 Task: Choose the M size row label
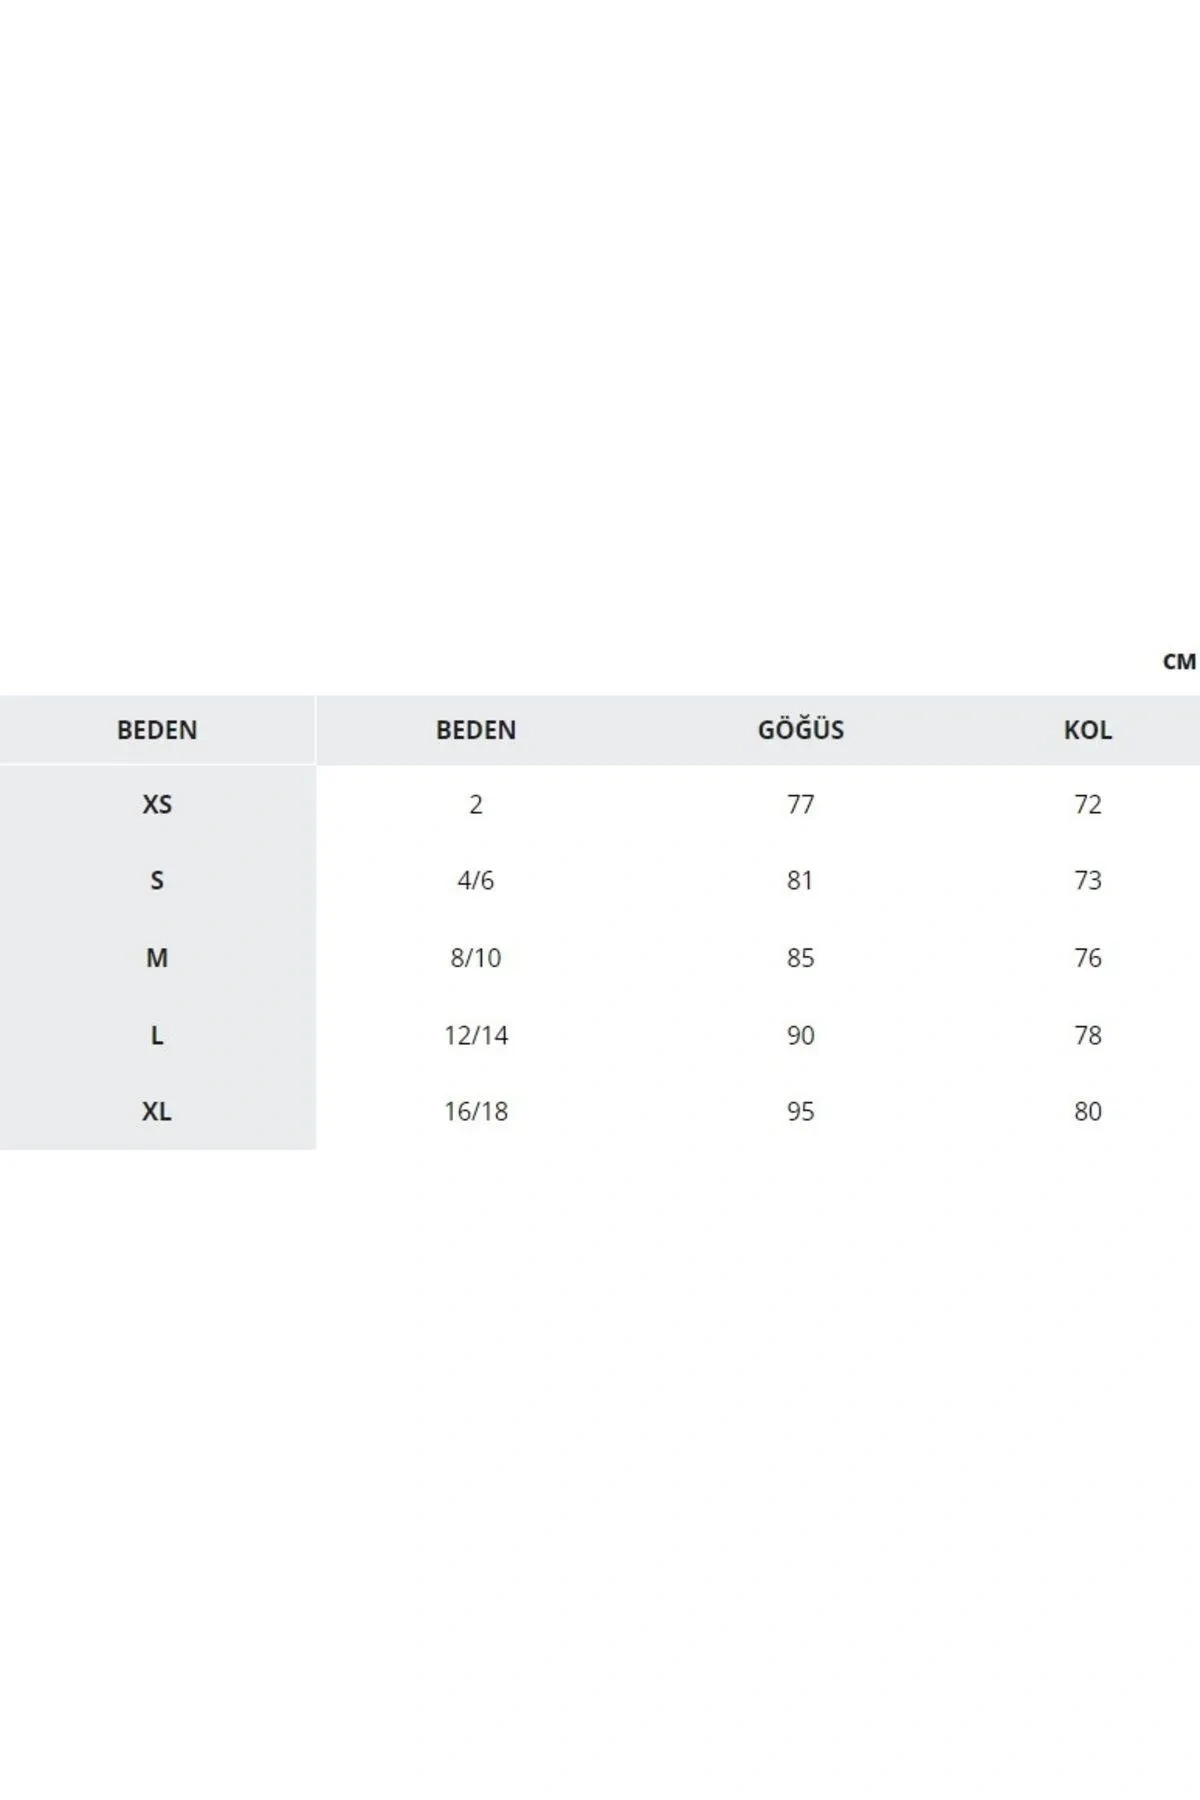tap(157, 958)
